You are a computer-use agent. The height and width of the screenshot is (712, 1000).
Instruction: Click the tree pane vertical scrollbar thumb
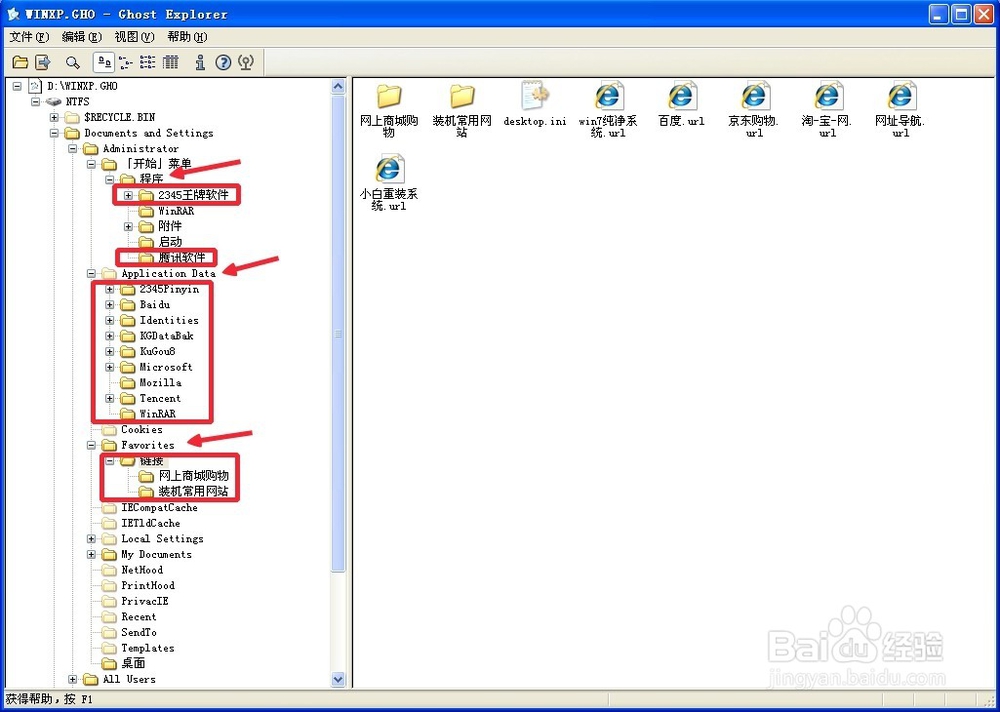339,334
